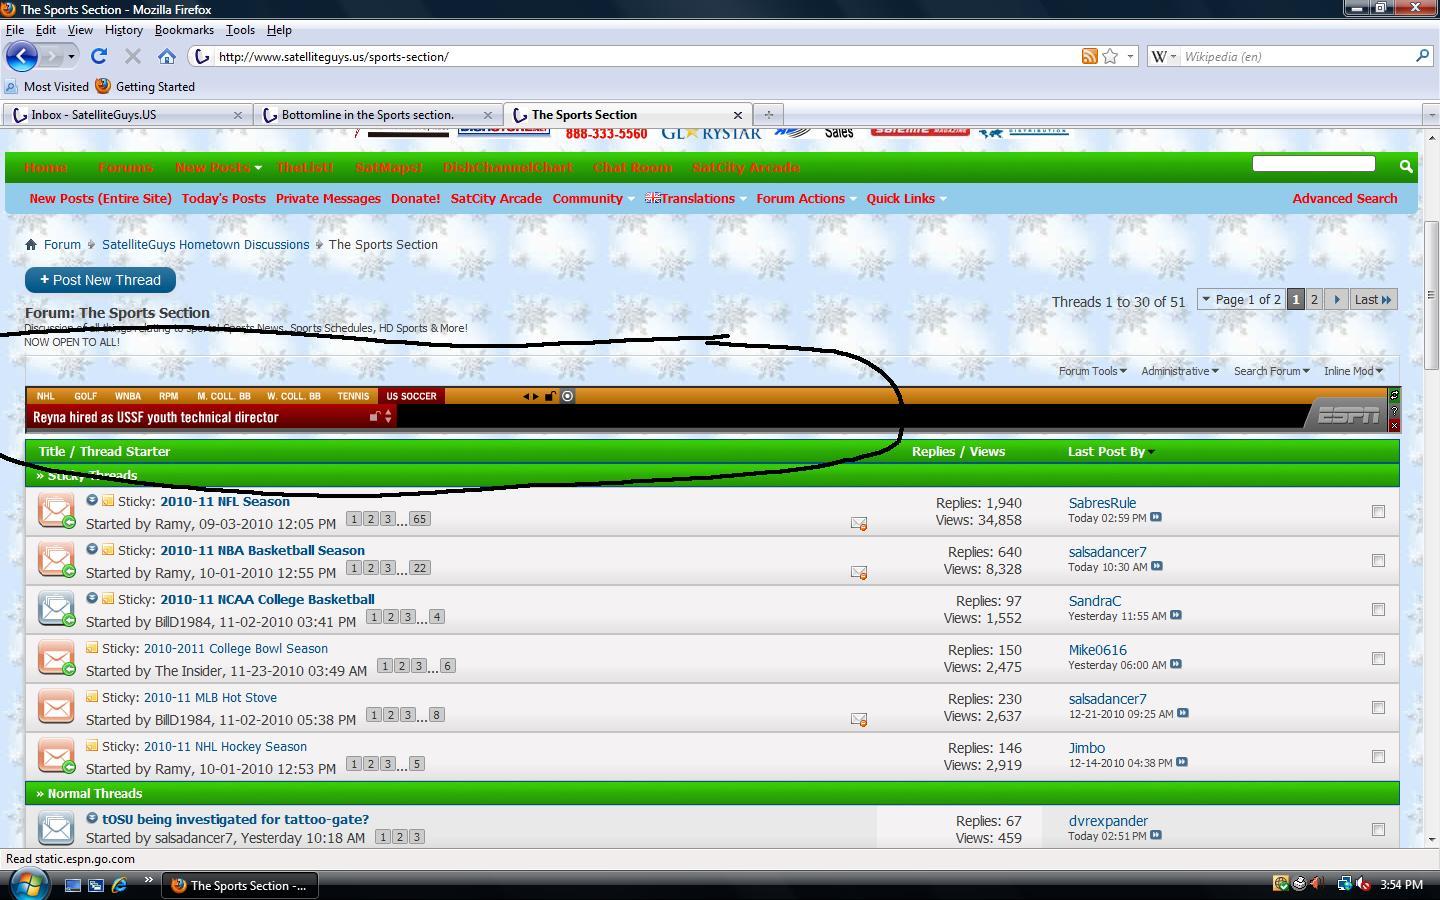Open the Bookmarks menu
Screen dimensions: 1440x900
point(184,30)
